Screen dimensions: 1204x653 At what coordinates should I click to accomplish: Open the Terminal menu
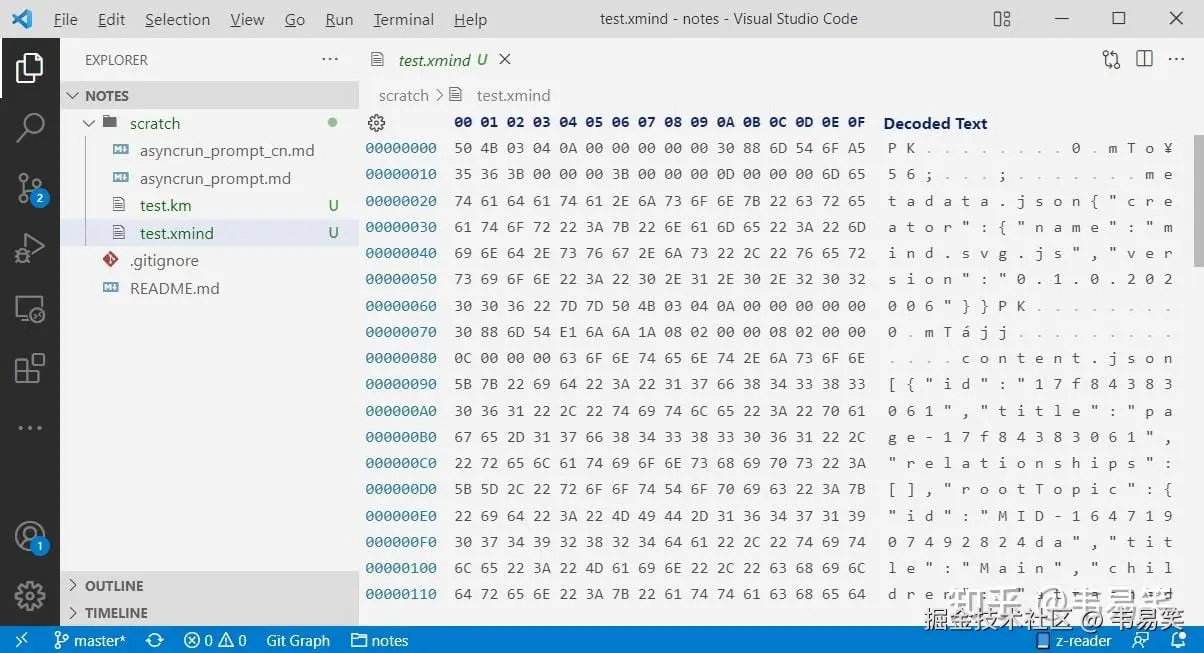tap(403, 19)
